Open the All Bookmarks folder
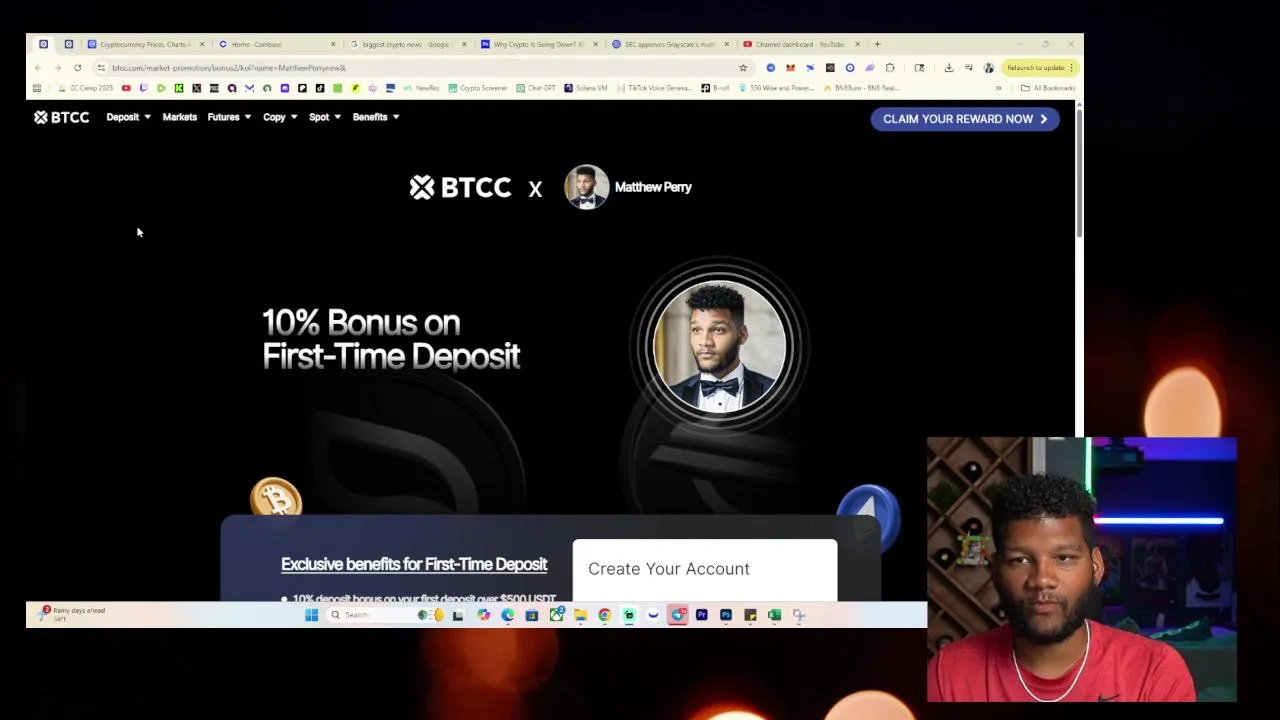Screen dimensions: 1280x720 1047,88
